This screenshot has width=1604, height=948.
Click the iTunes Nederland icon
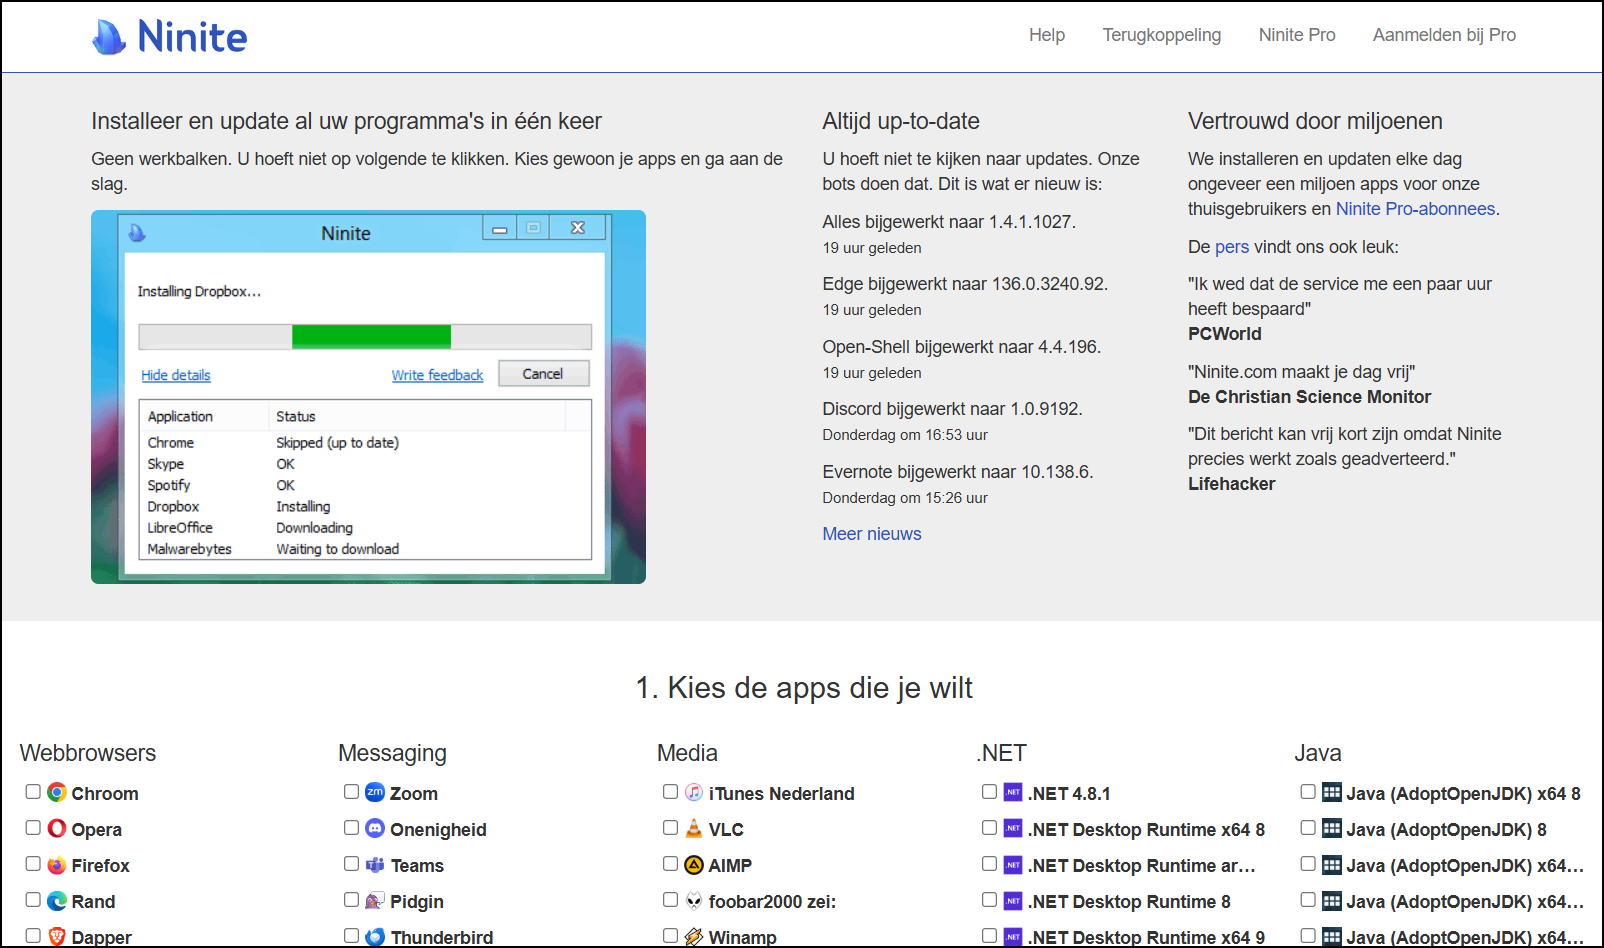[694, 793]
